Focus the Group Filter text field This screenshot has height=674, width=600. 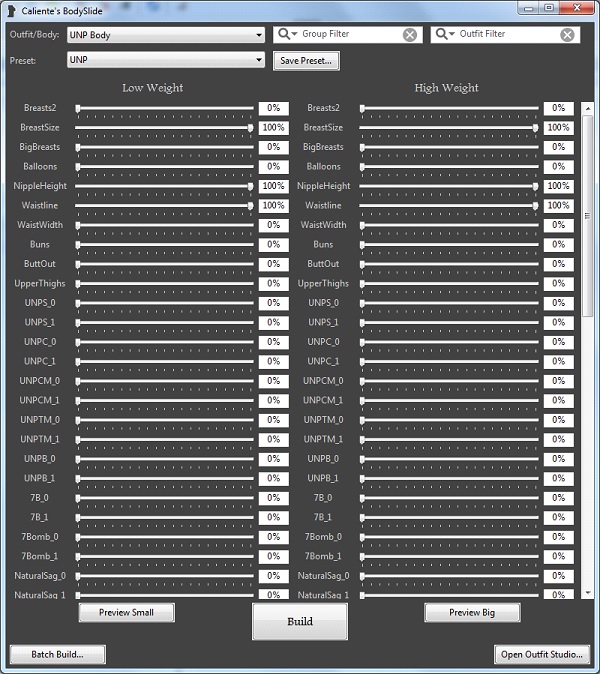point(350,34)
